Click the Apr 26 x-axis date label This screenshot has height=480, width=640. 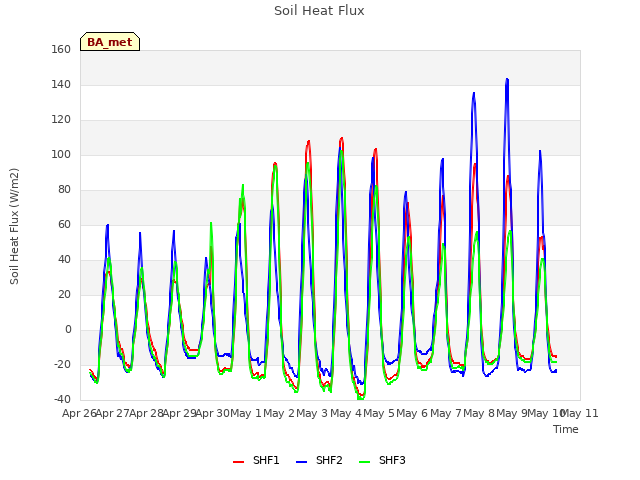pos(79,413)
